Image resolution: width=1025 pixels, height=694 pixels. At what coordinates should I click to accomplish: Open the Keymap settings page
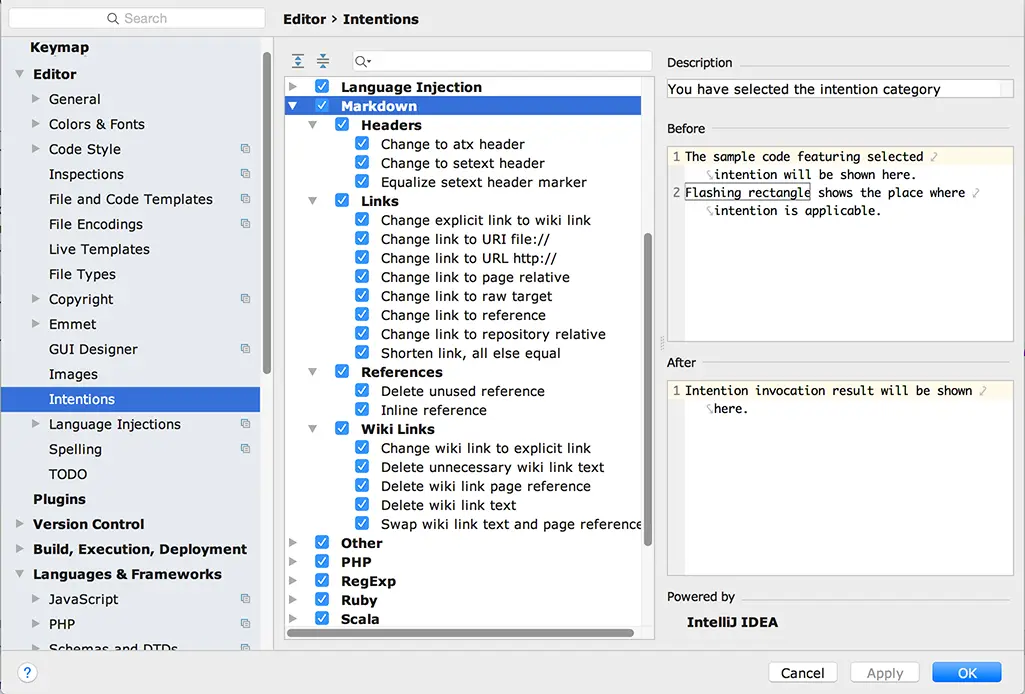click(x=59, y=48)
